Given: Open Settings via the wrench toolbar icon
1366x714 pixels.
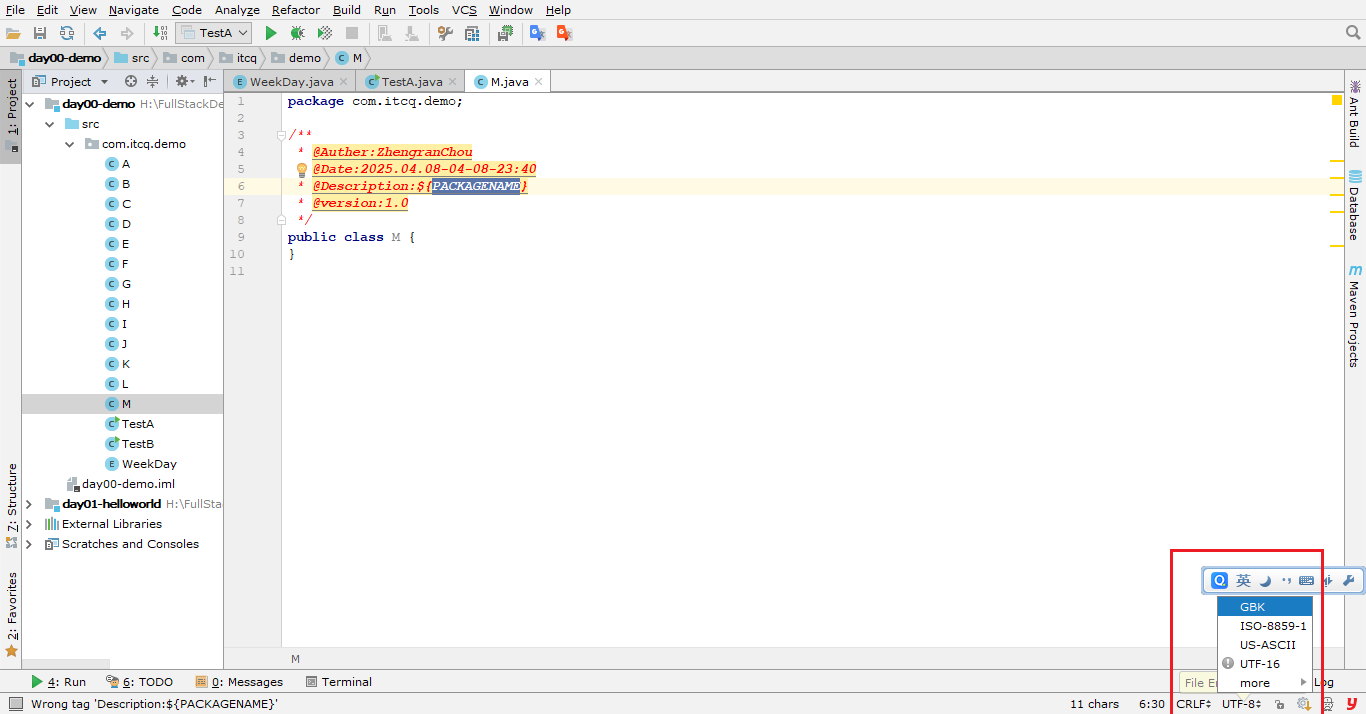Looking at the screenshot, I should 445,33.
